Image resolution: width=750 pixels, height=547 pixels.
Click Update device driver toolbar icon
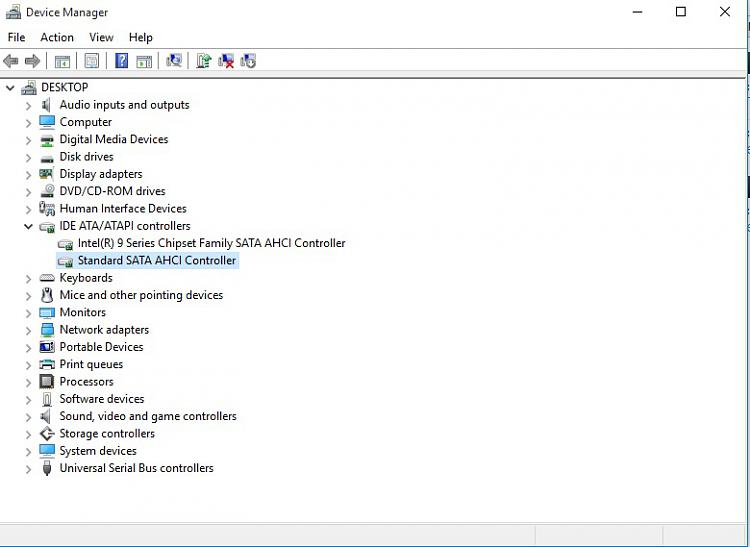[x=203, y=61]
